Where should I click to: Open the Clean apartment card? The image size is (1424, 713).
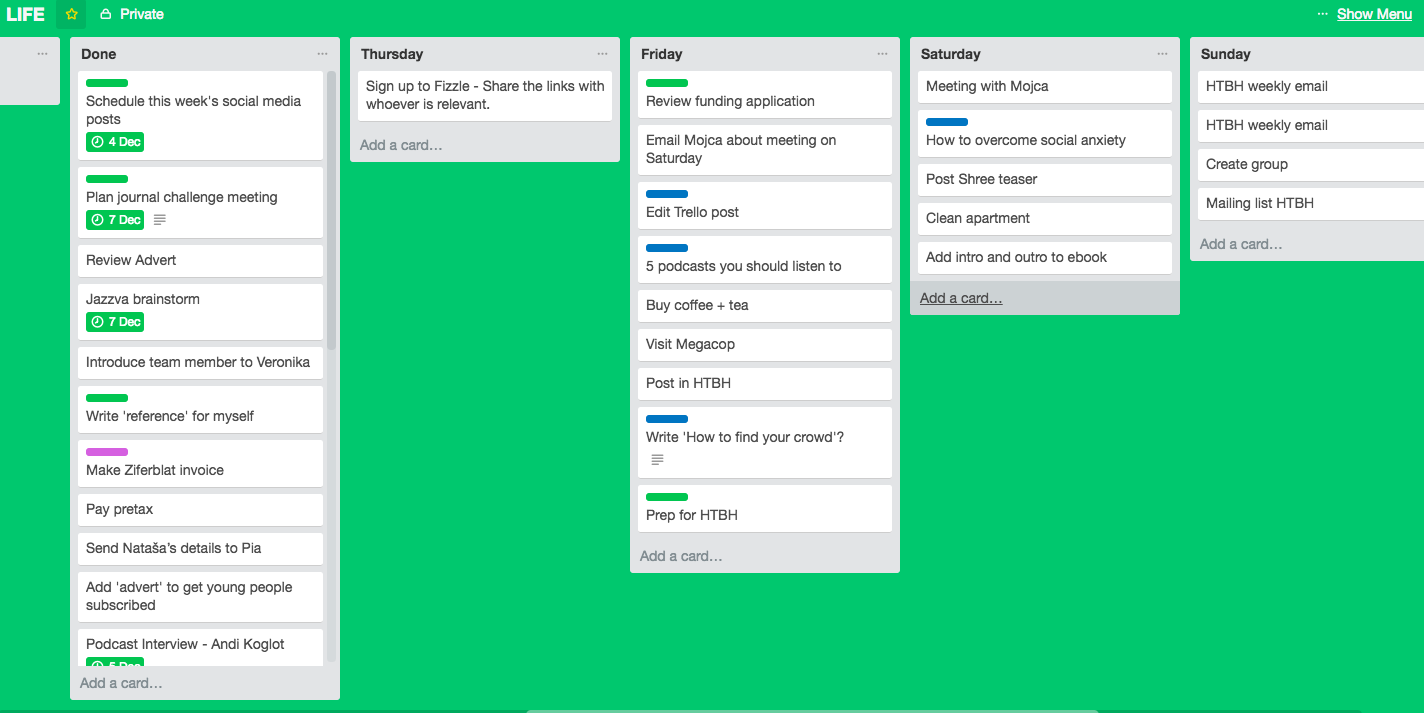(1045, 218)
